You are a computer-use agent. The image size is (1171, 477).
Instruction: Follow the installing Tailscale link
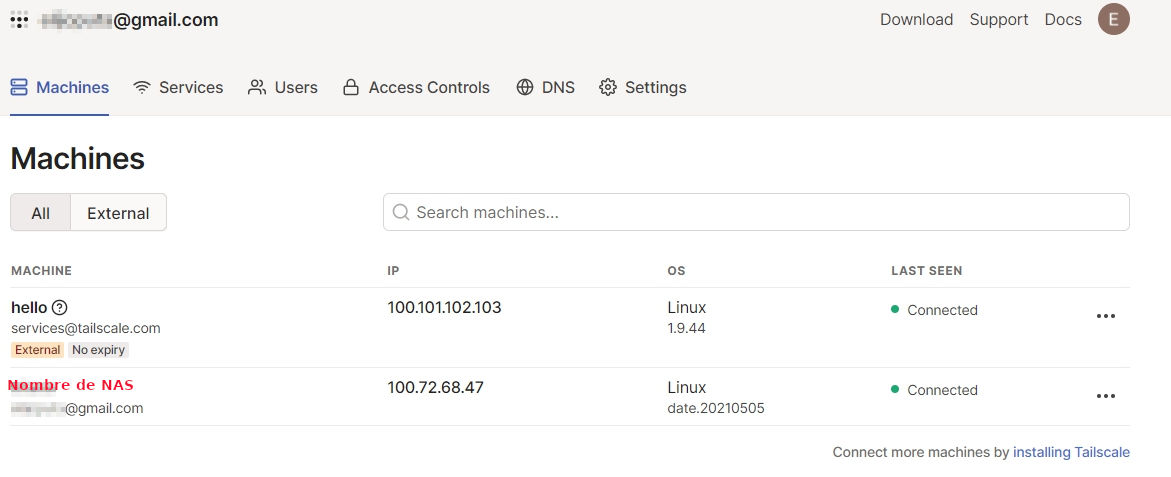[x=1071, y=452]
